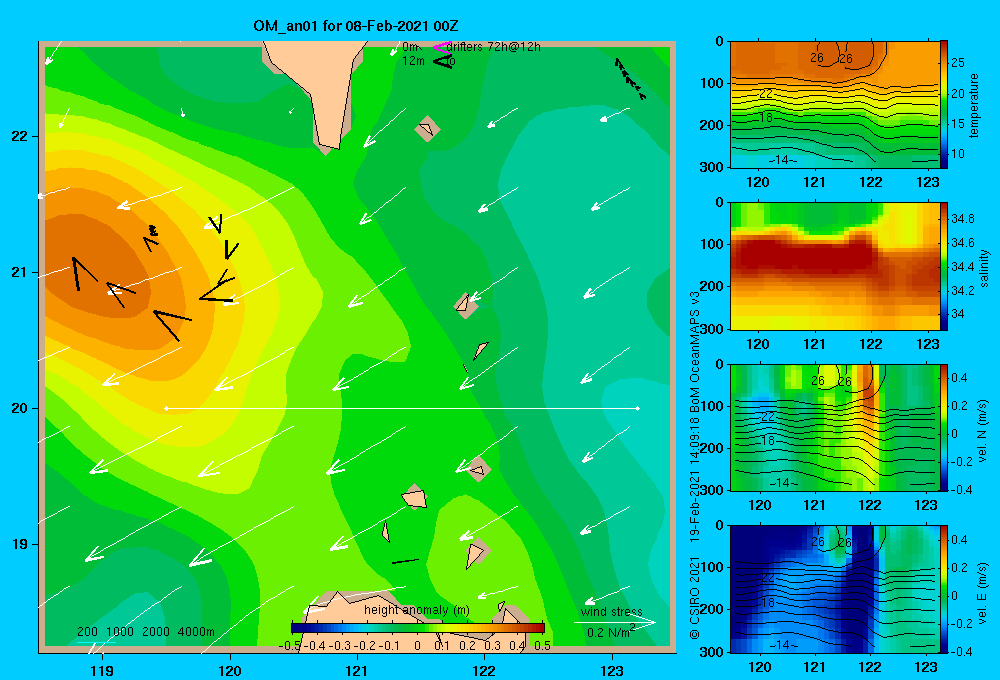Click longitude label 121 on main map
1000x680 pixels.
coord(357,670)
